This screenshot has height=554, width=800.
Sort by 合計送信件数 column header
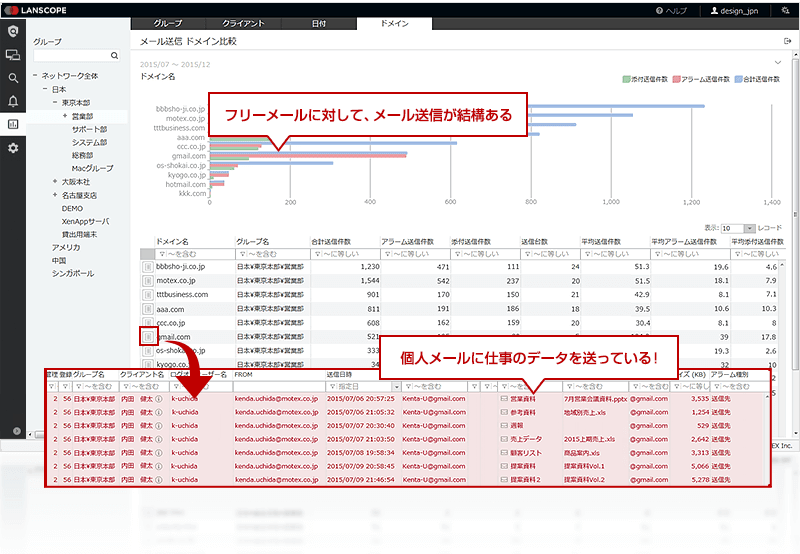[331, 241]
